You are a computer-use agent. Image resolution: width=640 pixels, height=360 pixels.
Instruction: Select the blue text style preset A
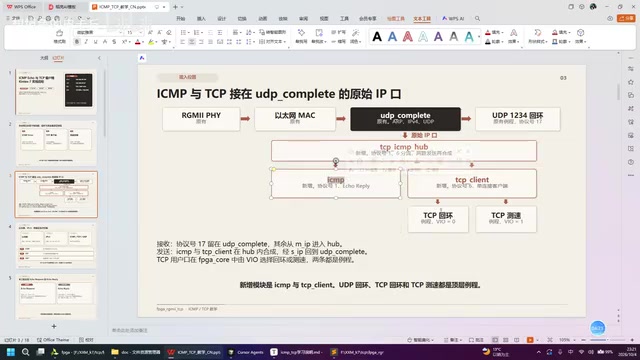[x=392, y=37]
